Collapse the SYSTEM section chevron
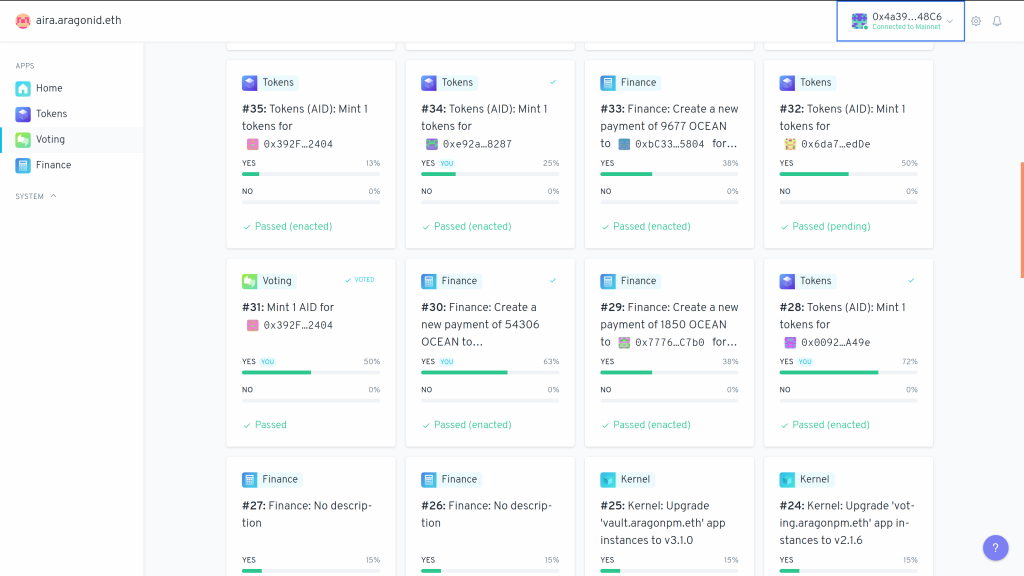This screenshot has height=576, width=1024. coord(54,196)
